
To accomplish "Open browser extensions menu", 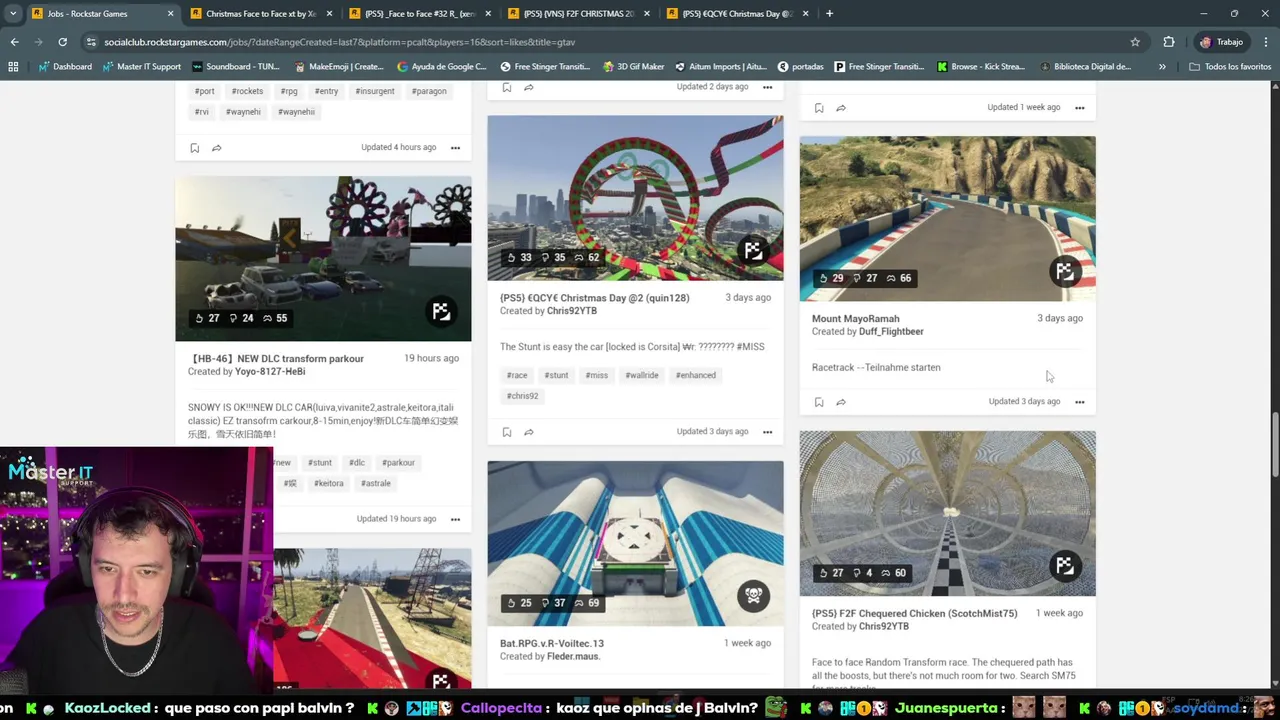I will pos(1169,42).
